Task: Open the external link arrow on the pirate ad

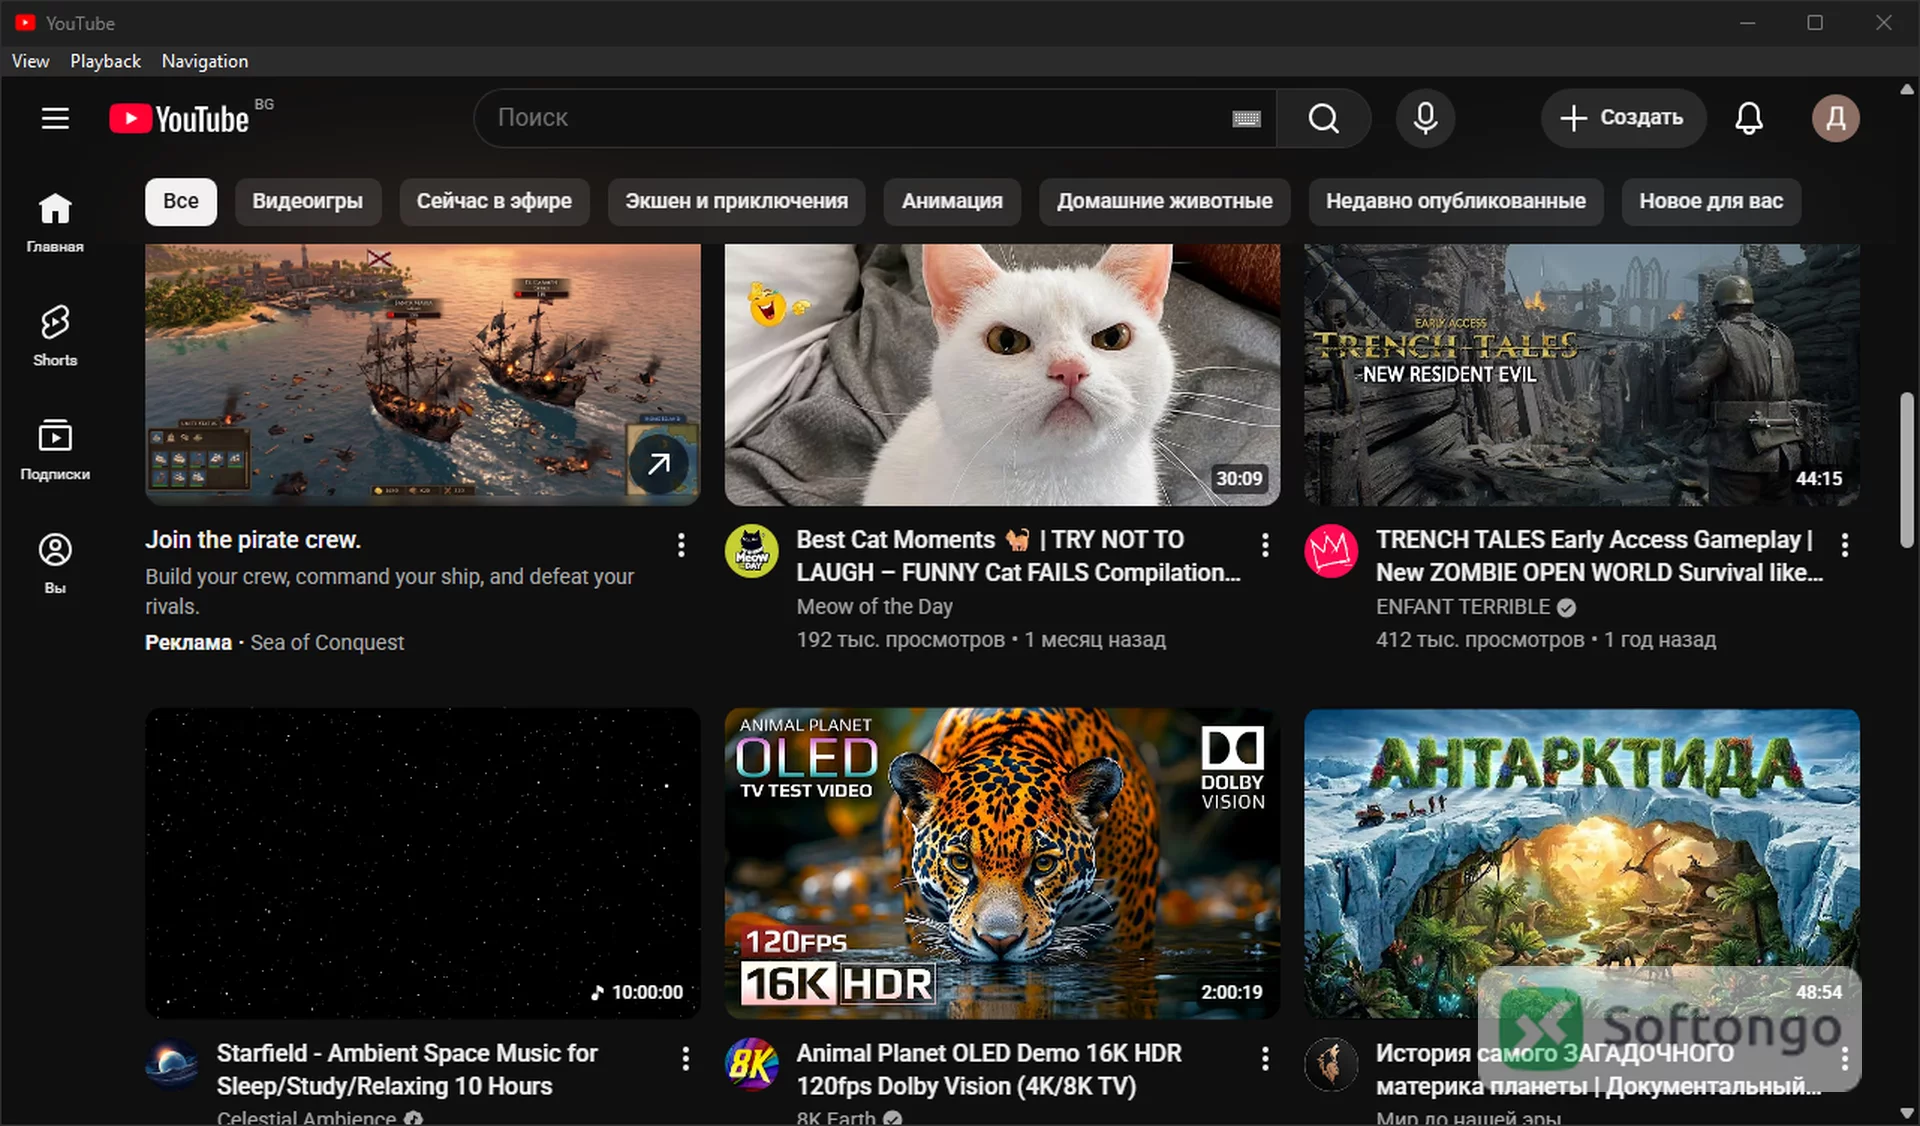Action: coord(658,464)
